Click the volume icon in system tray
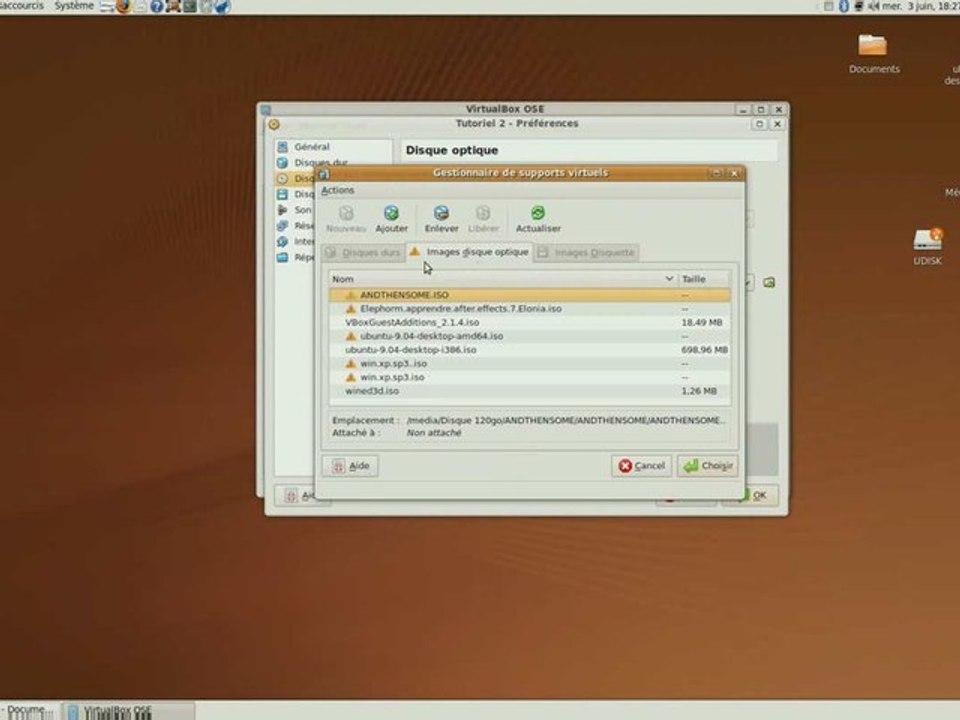 pyautogui.click(x=874, y=6)
